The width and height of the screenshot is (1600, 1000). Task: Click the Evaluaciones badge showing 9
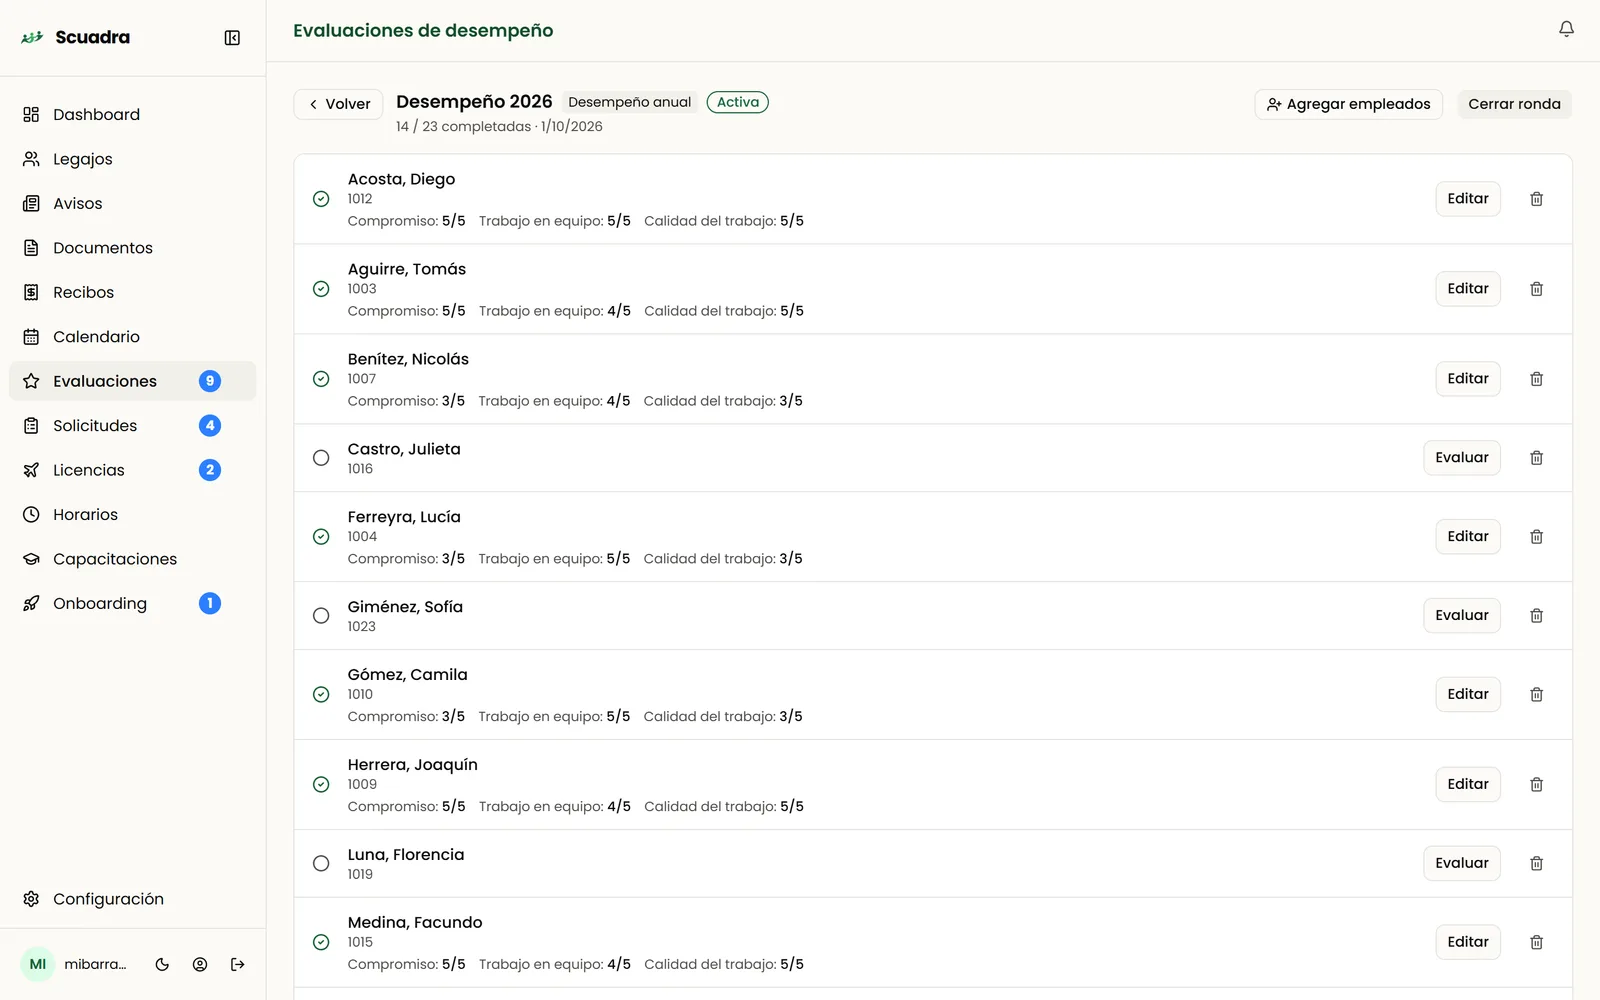tap(210, 381)
